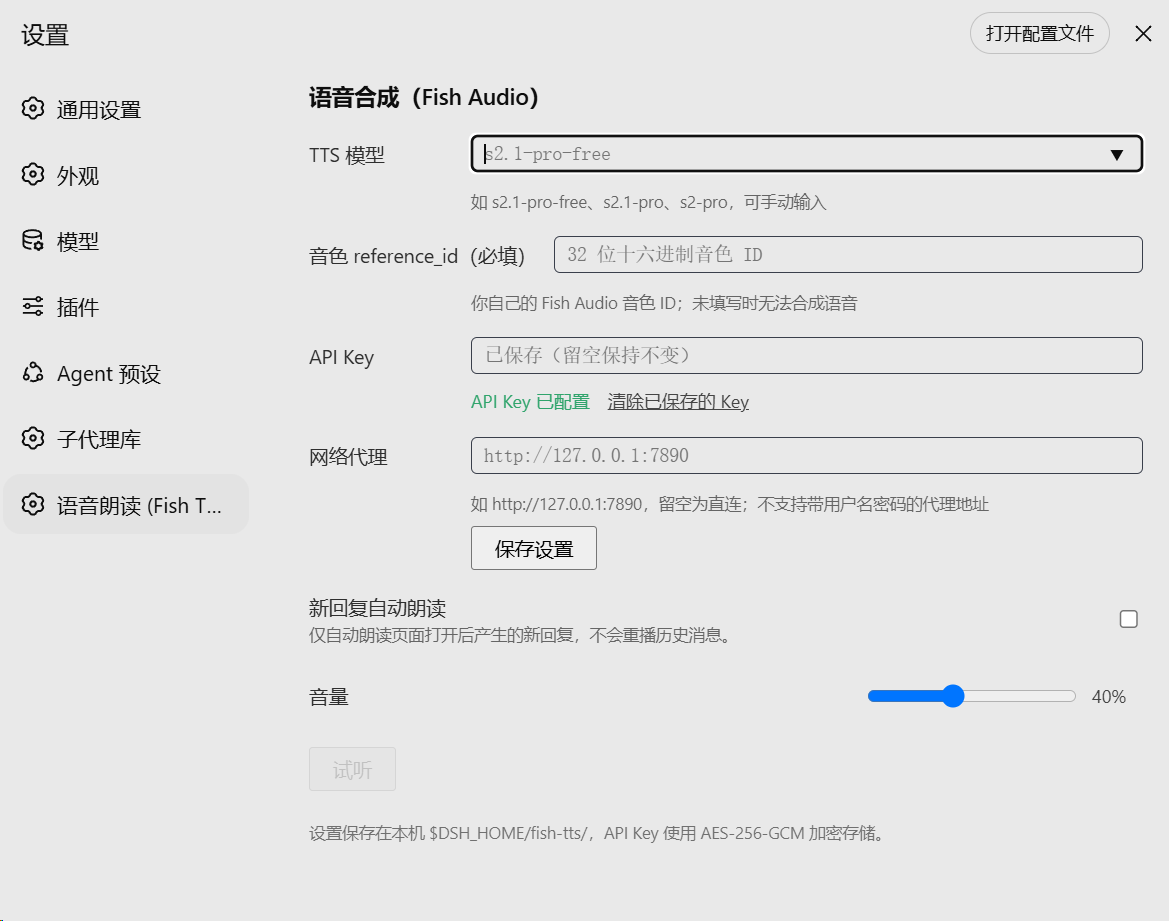Close the settings dialog with X

point(1143,34)
